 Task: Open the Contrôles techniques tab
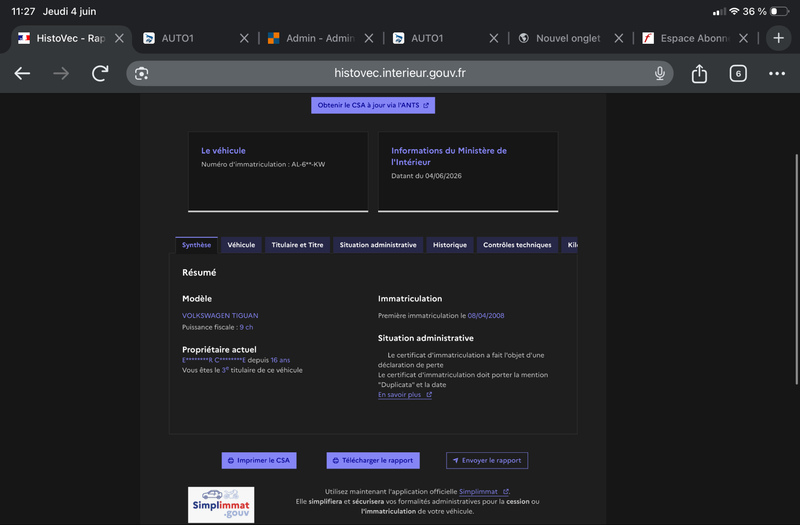click(517, 245)
